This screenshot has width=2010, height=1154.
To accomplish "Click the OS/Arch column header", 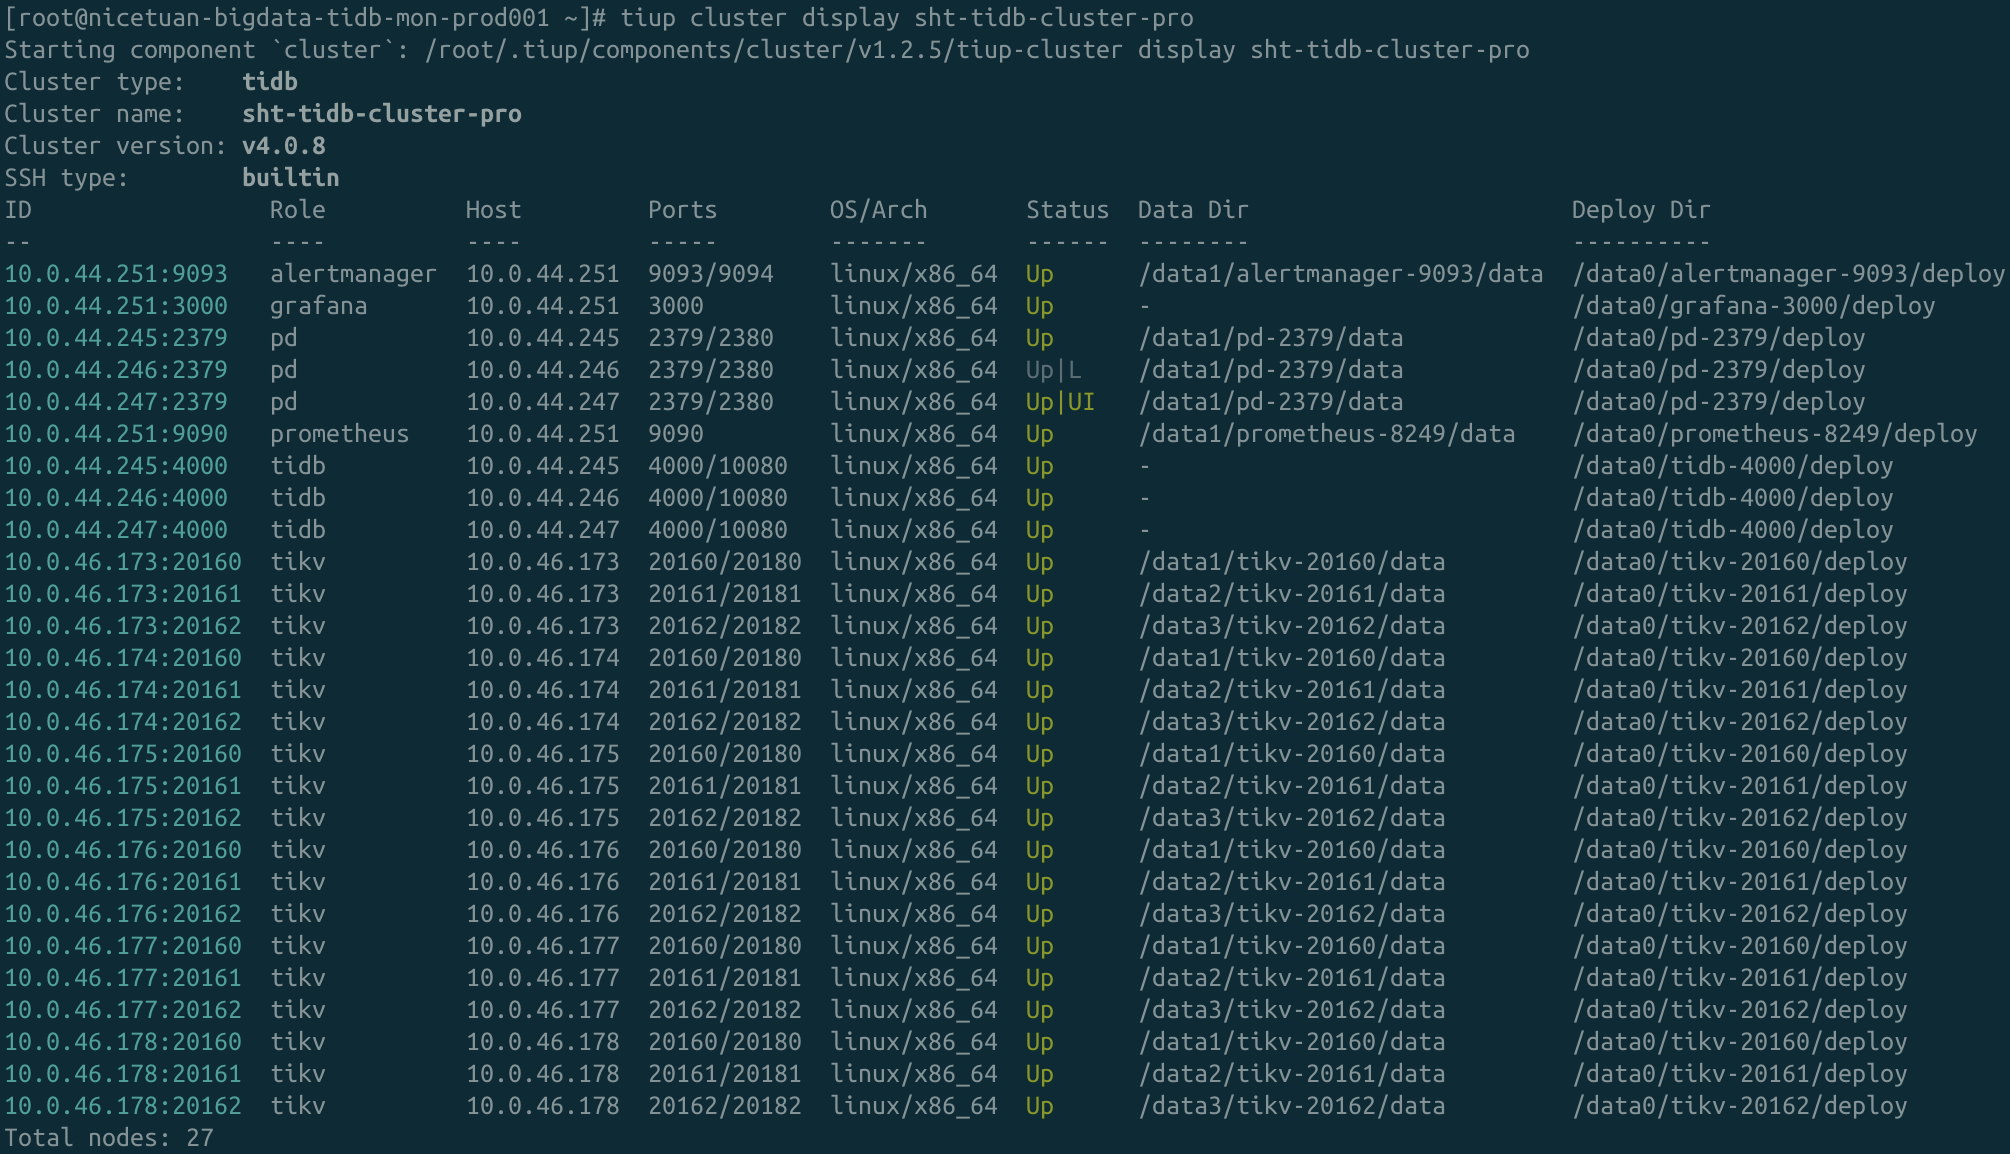I will click(x=878, y=210).
